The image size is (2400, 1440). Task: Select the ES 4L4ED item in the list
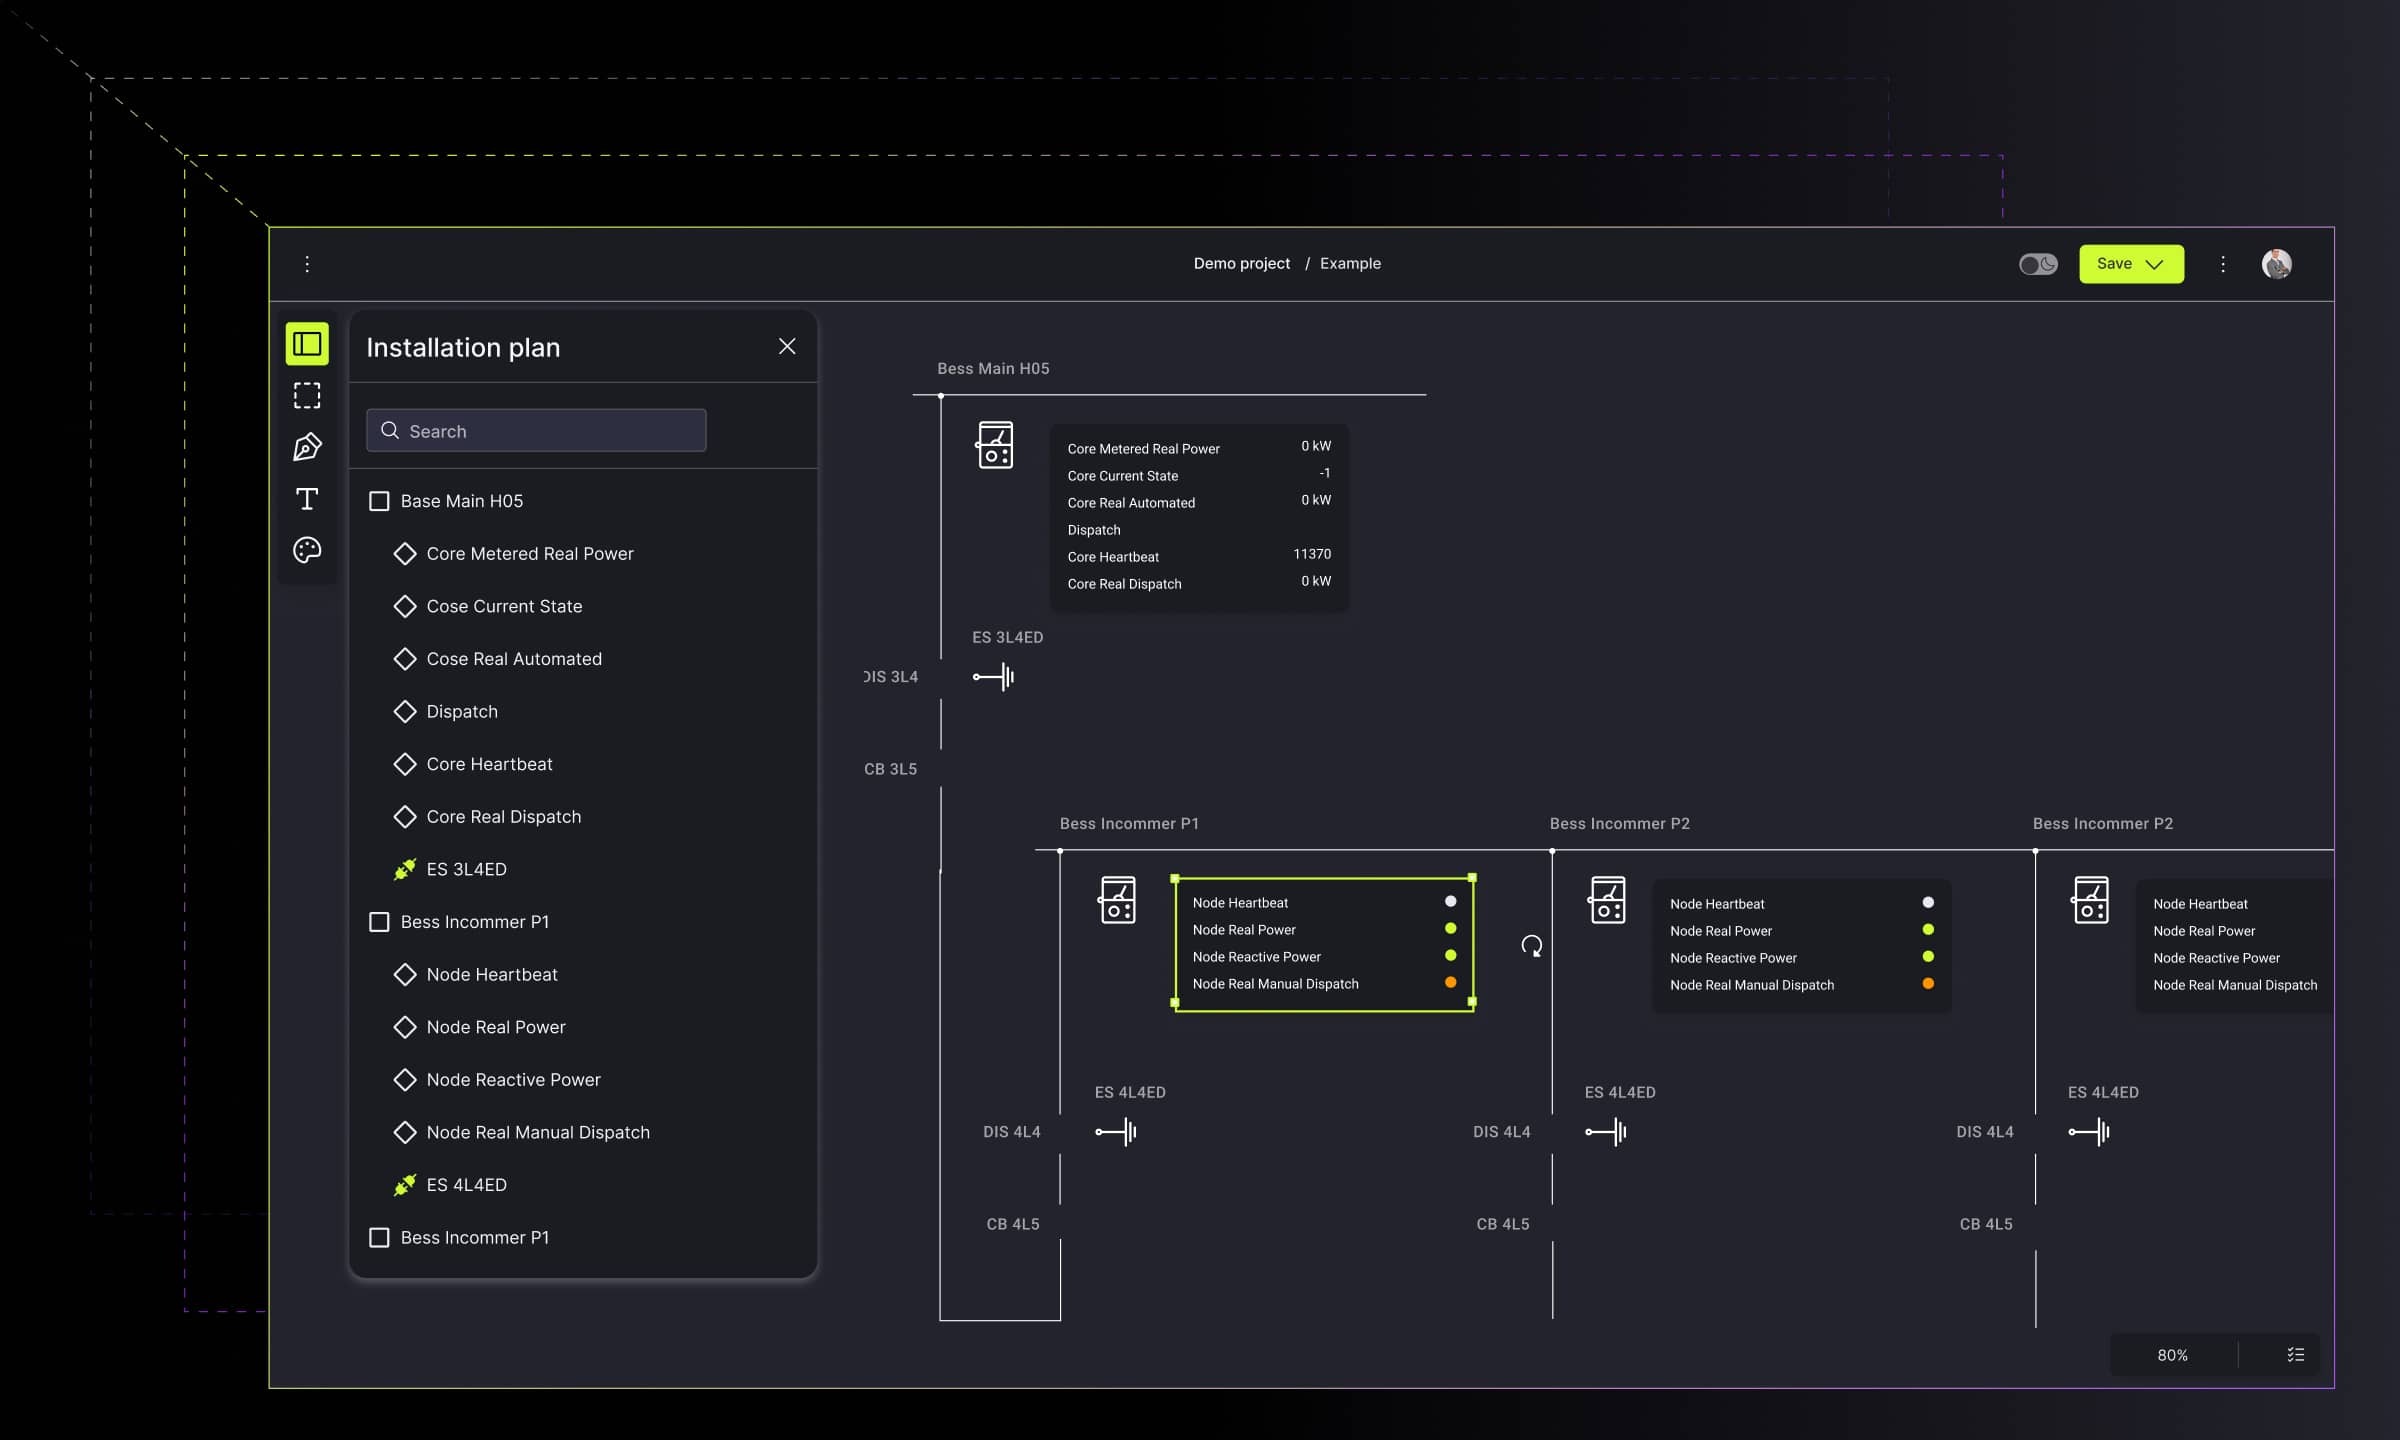[x=466, y=1185]
